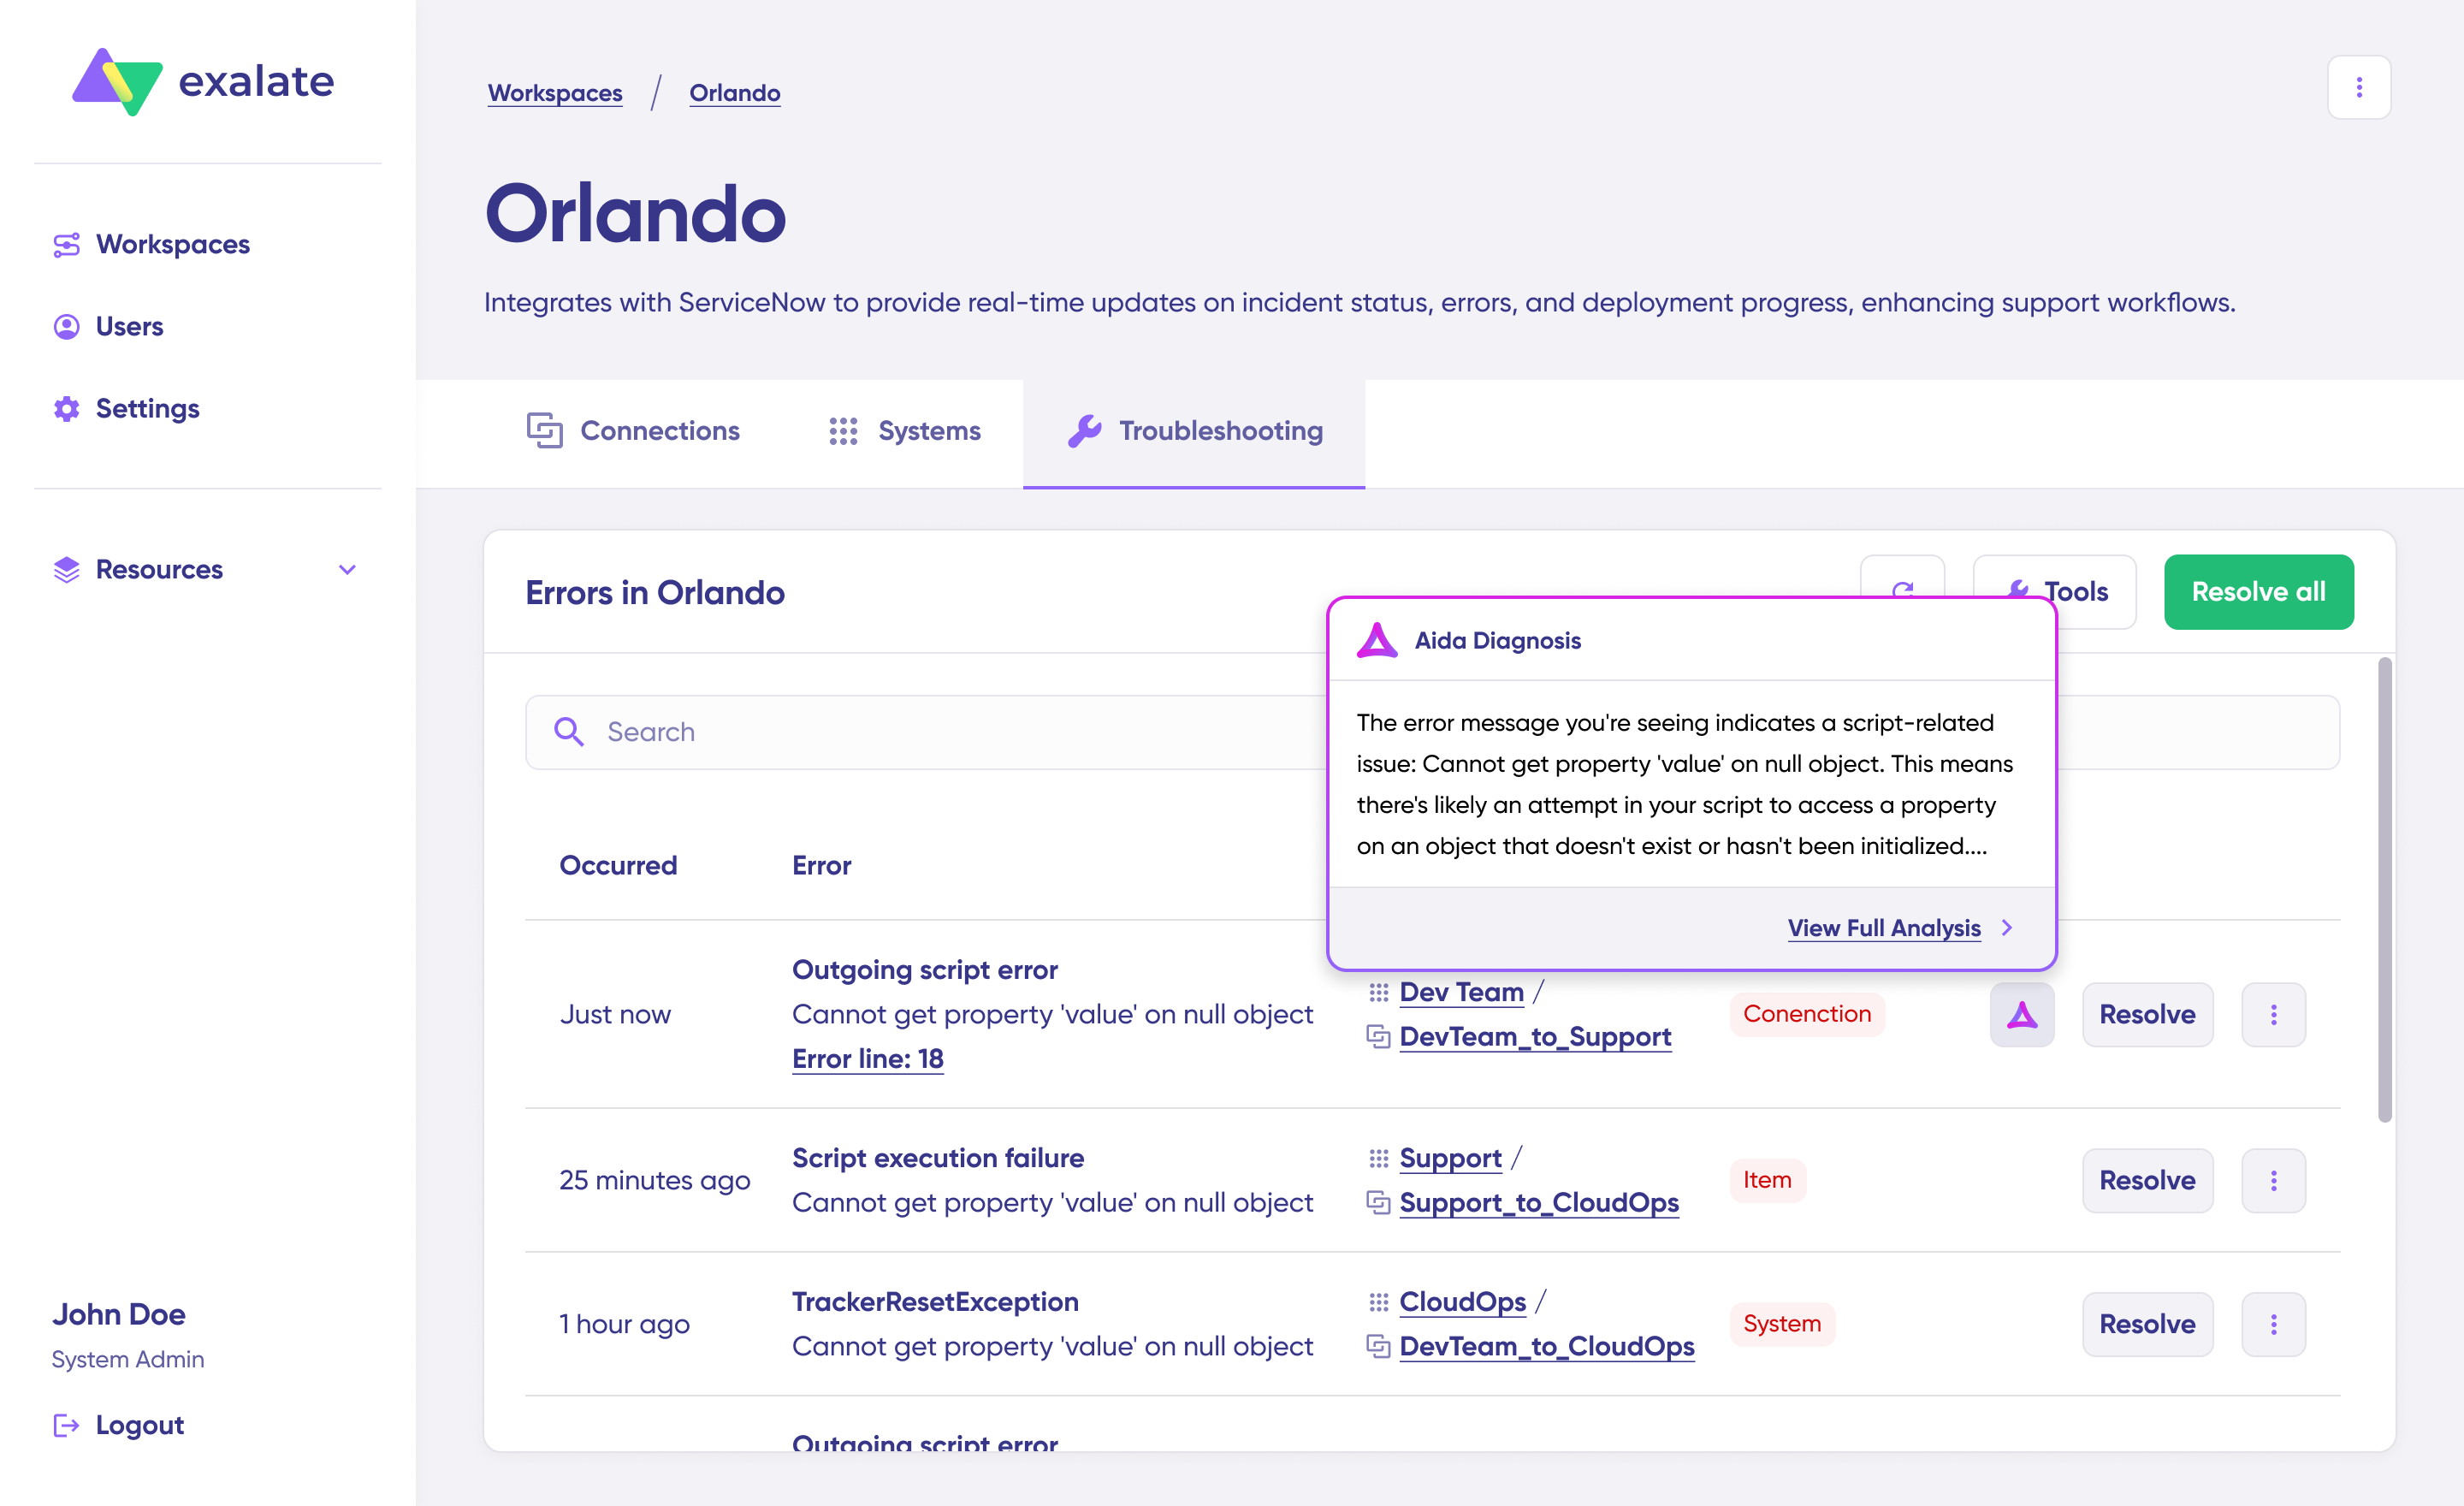Click the Logout icon in sidebar
The image size is (2464, 1506).
66,1425
